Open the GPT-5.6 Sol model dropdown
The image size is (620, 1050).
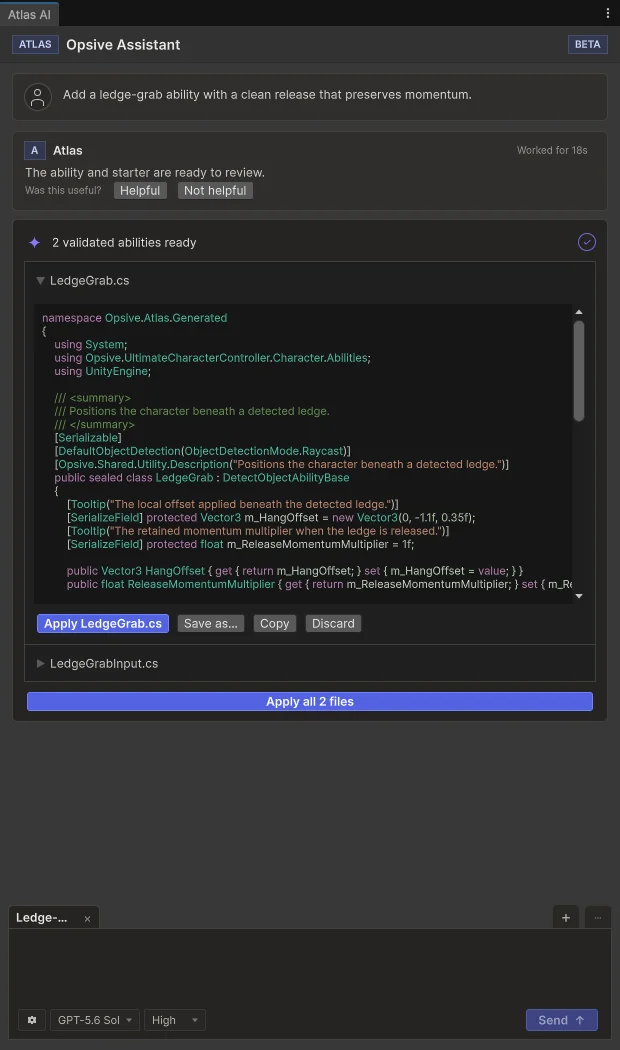tap(95, 1020)
